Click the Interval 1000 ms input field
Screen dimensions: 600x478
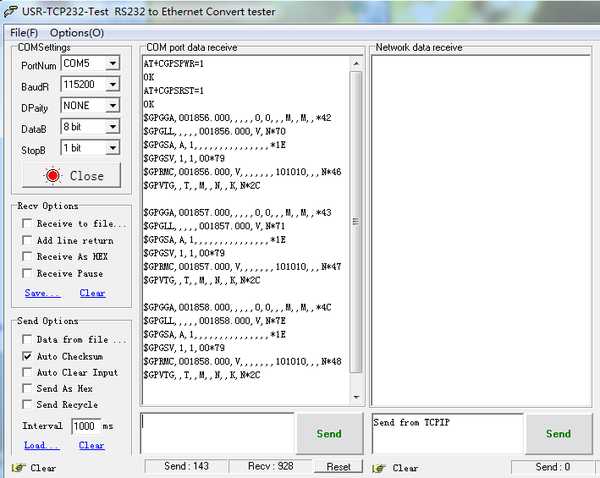click(86, 426)
